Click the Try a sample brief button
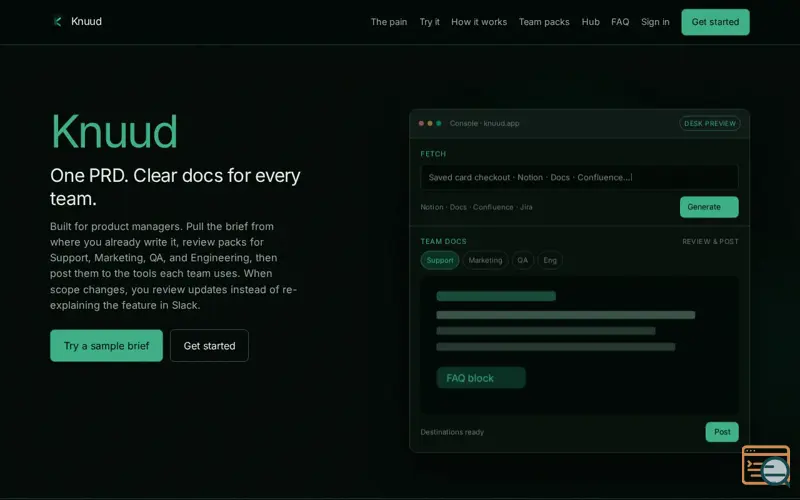This screenshot has width=800, height=500. coord(106,345)
